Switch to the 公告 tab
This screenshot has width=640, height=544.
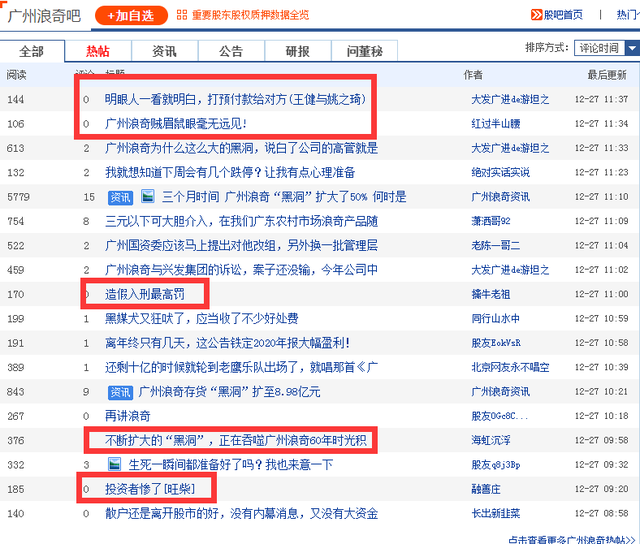[x=231, y=51]
